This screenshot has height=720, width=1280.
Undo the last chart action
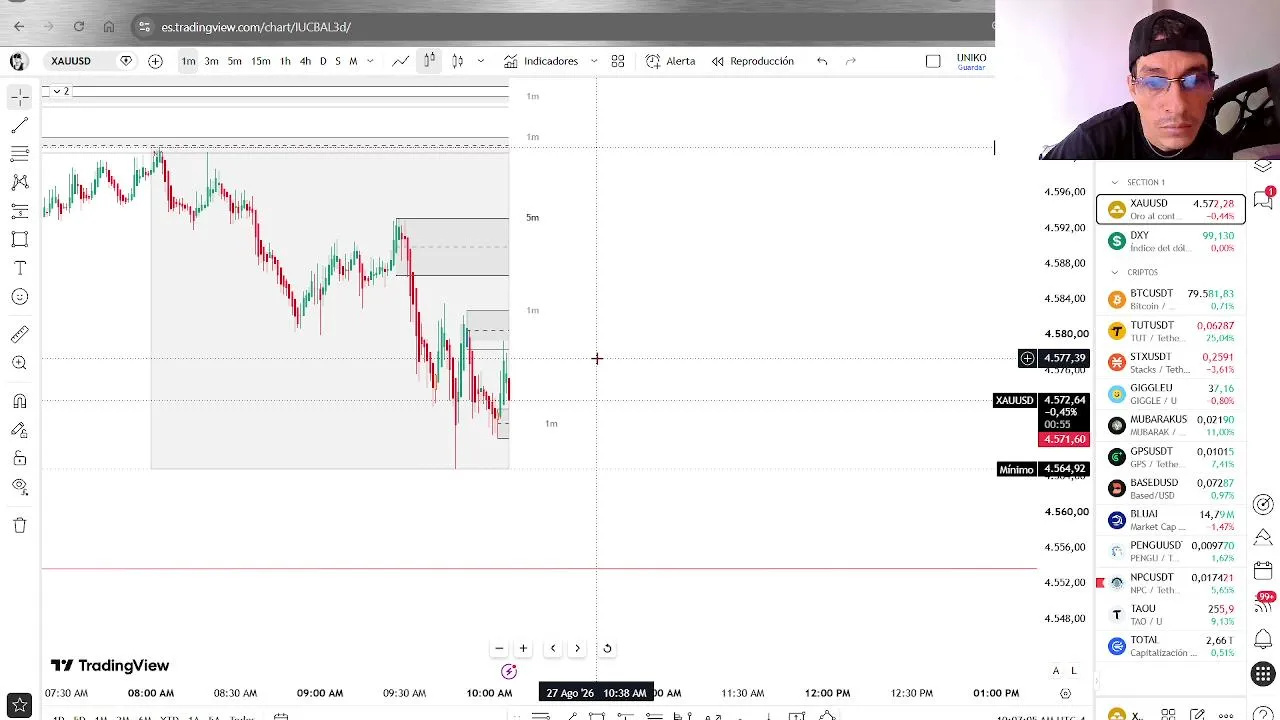pos(822,61)
